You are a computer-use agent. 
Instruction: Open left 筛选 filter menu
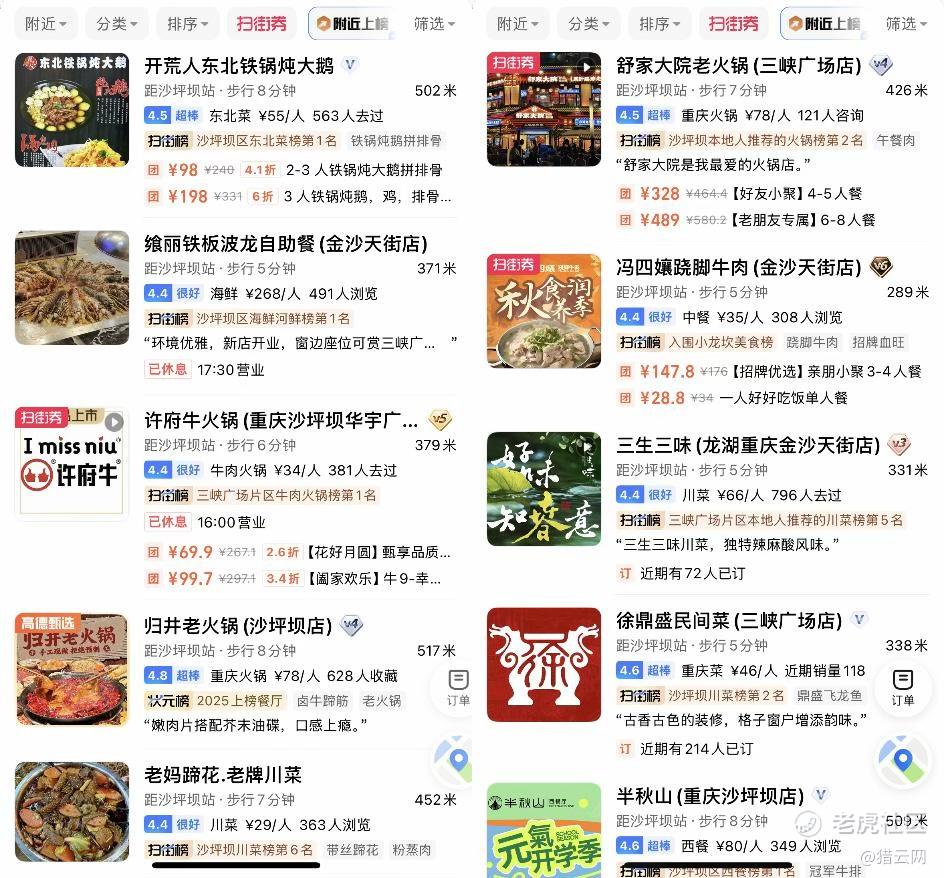tap(435, 23)
